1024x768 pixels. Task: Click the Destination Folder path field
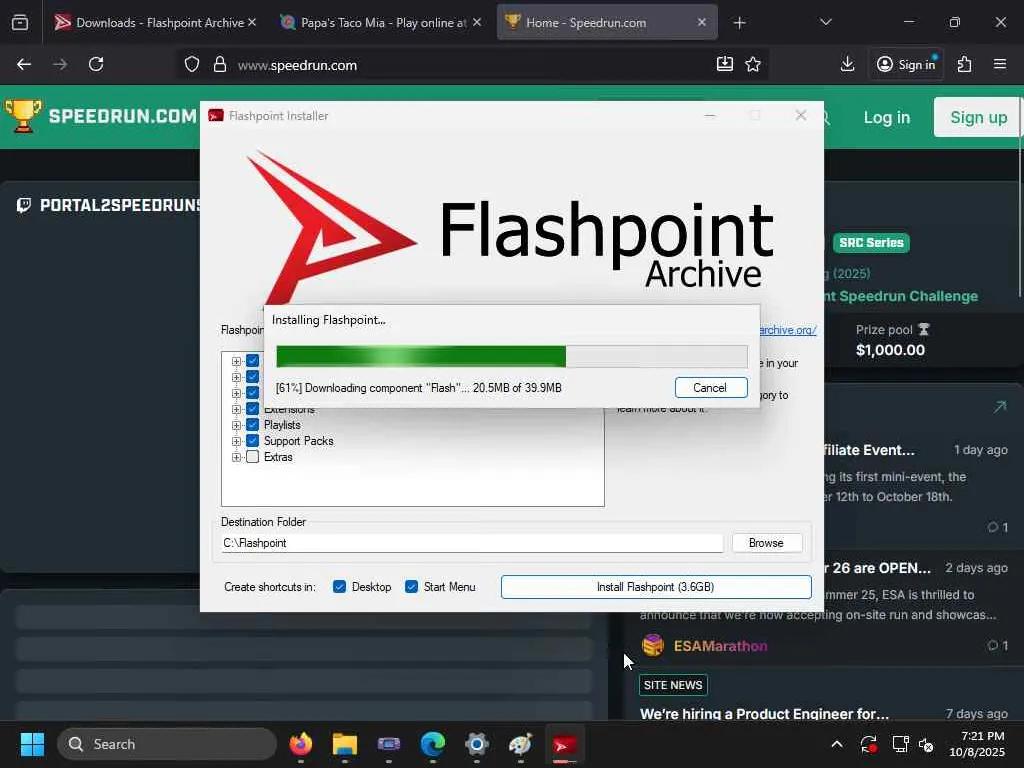click(x=472, y=543)
